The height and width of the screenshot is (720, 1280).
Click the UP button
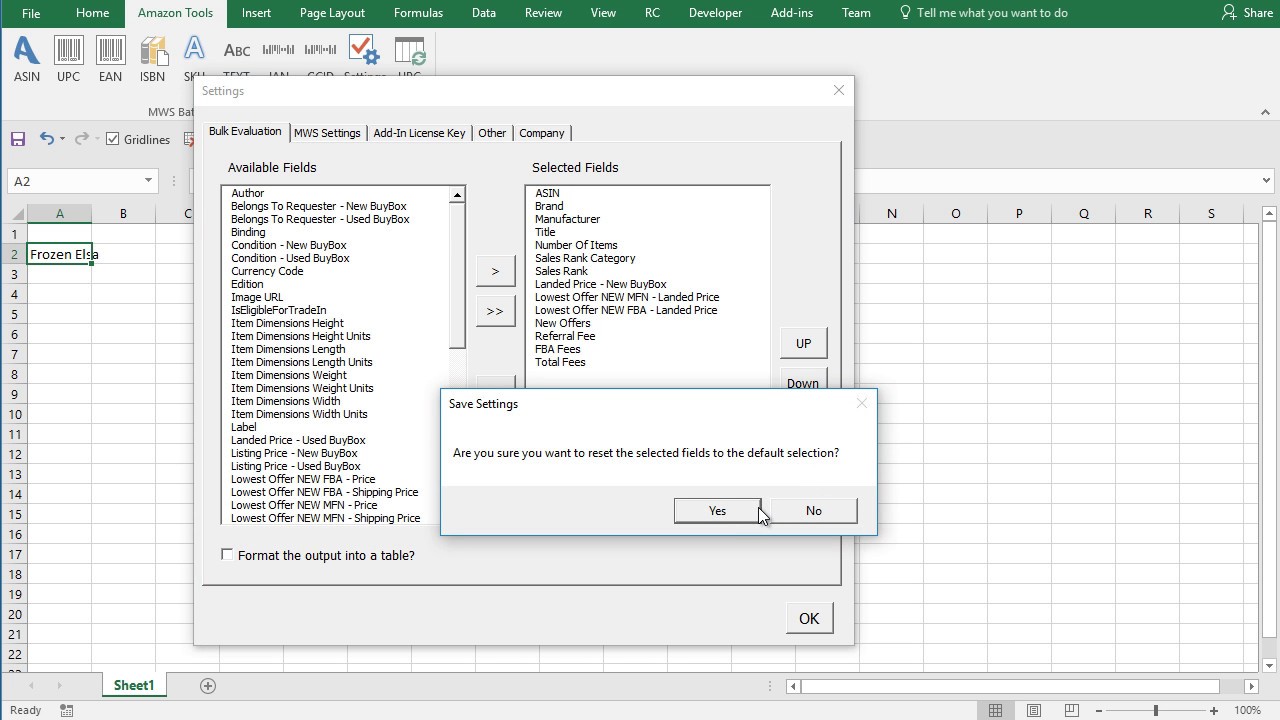click(x=803, y=343)
